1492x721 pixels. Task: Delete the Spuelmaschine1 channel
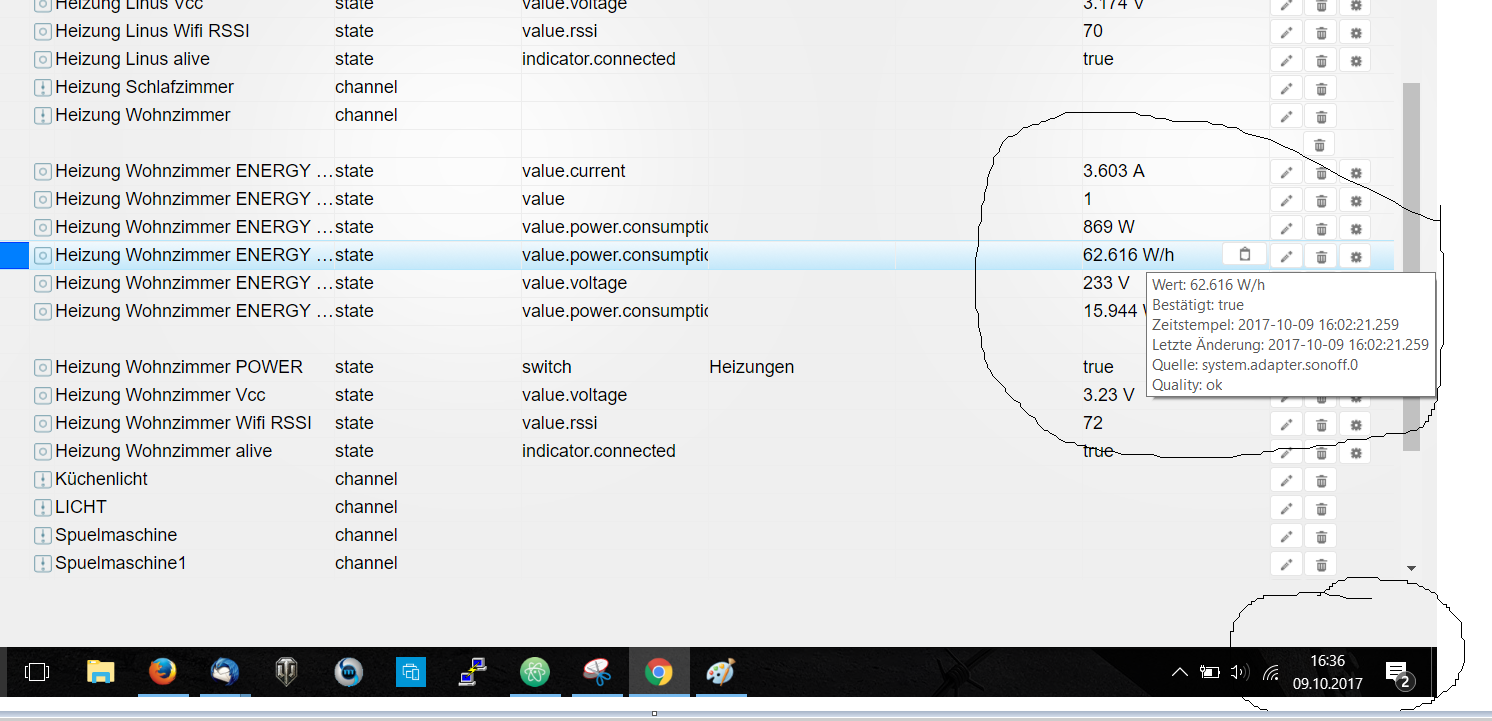(x=1321, y=564)
